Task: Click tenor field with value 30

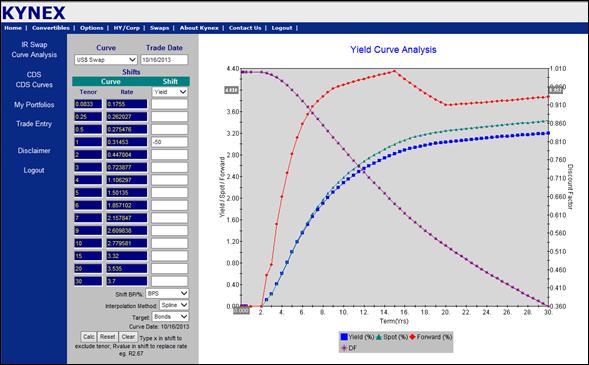Action: point(88,281)
